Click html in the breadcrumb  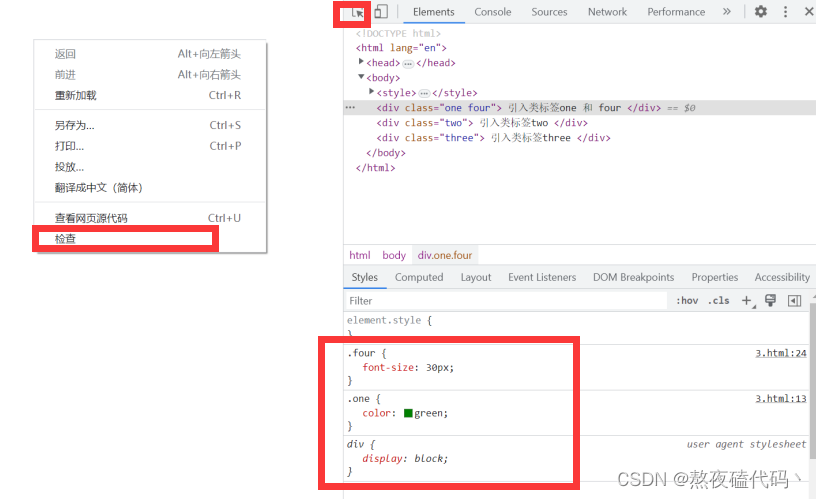(x=360, y=255)
